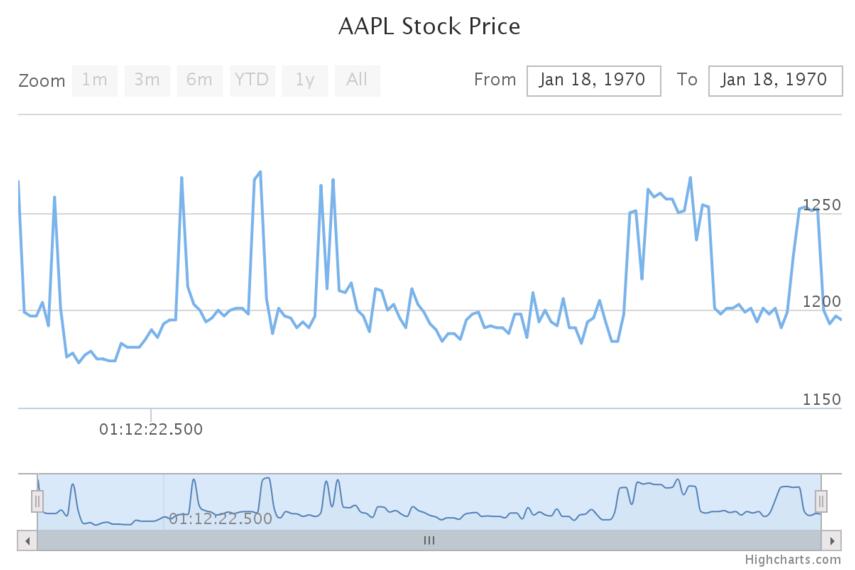Select the 1m zoom range

click(94, 80)
